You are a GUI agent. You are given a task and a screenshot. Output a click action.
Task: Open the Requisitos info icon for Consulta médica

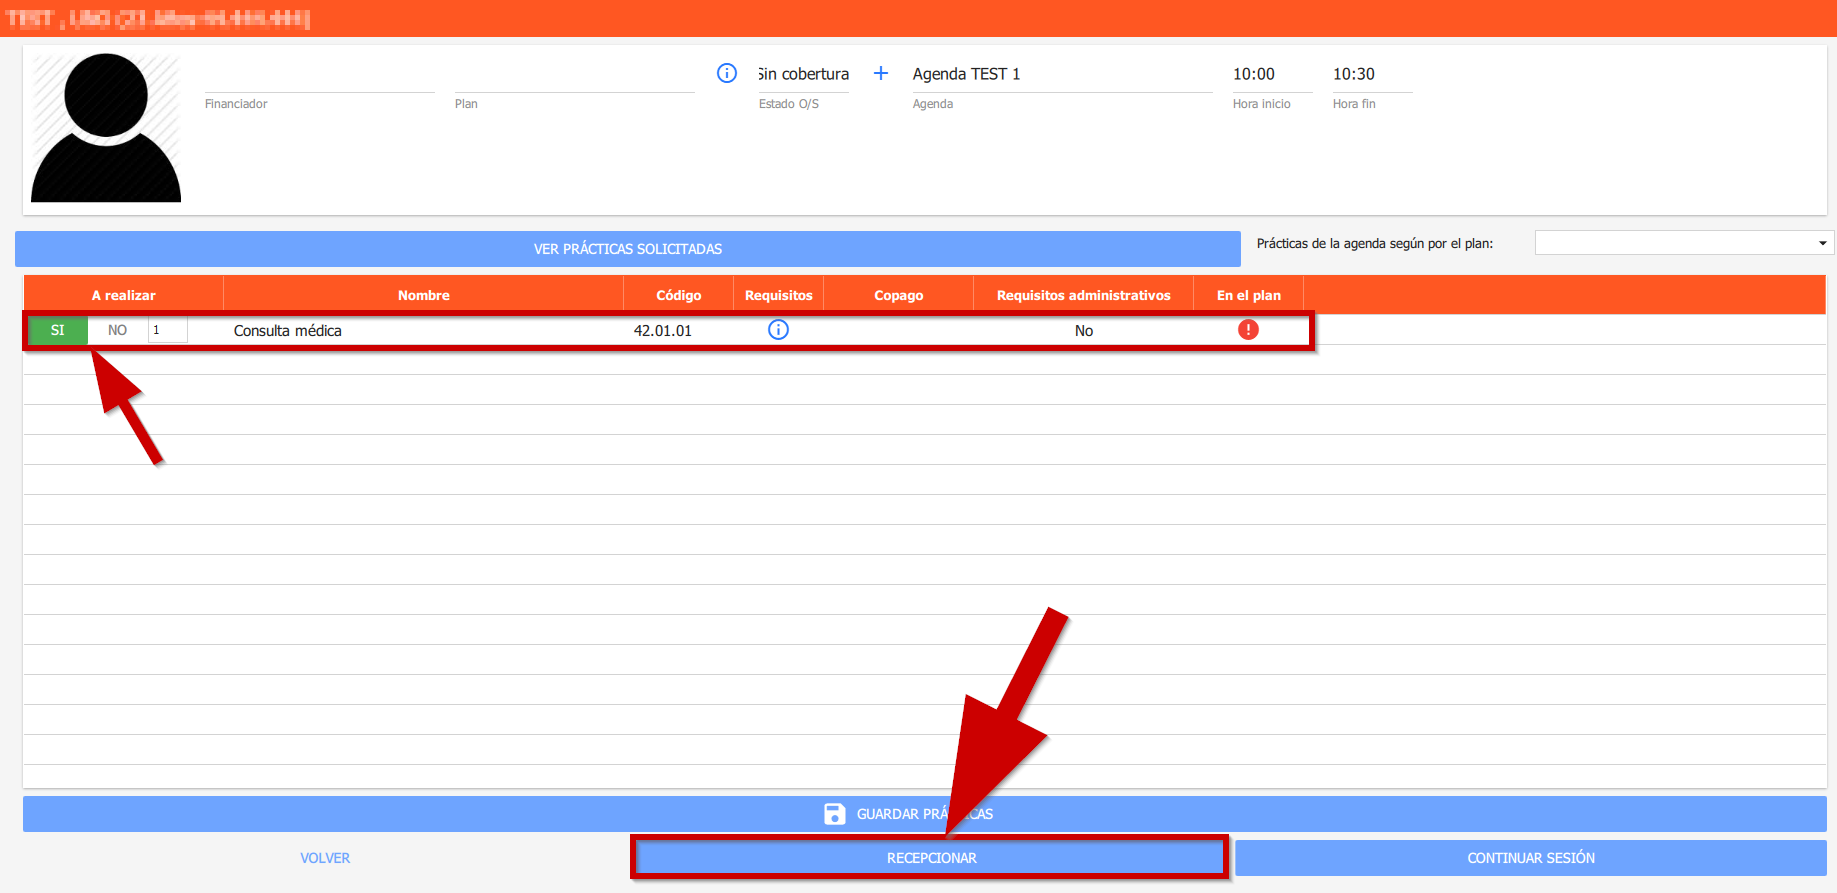[x=778, y=330]
